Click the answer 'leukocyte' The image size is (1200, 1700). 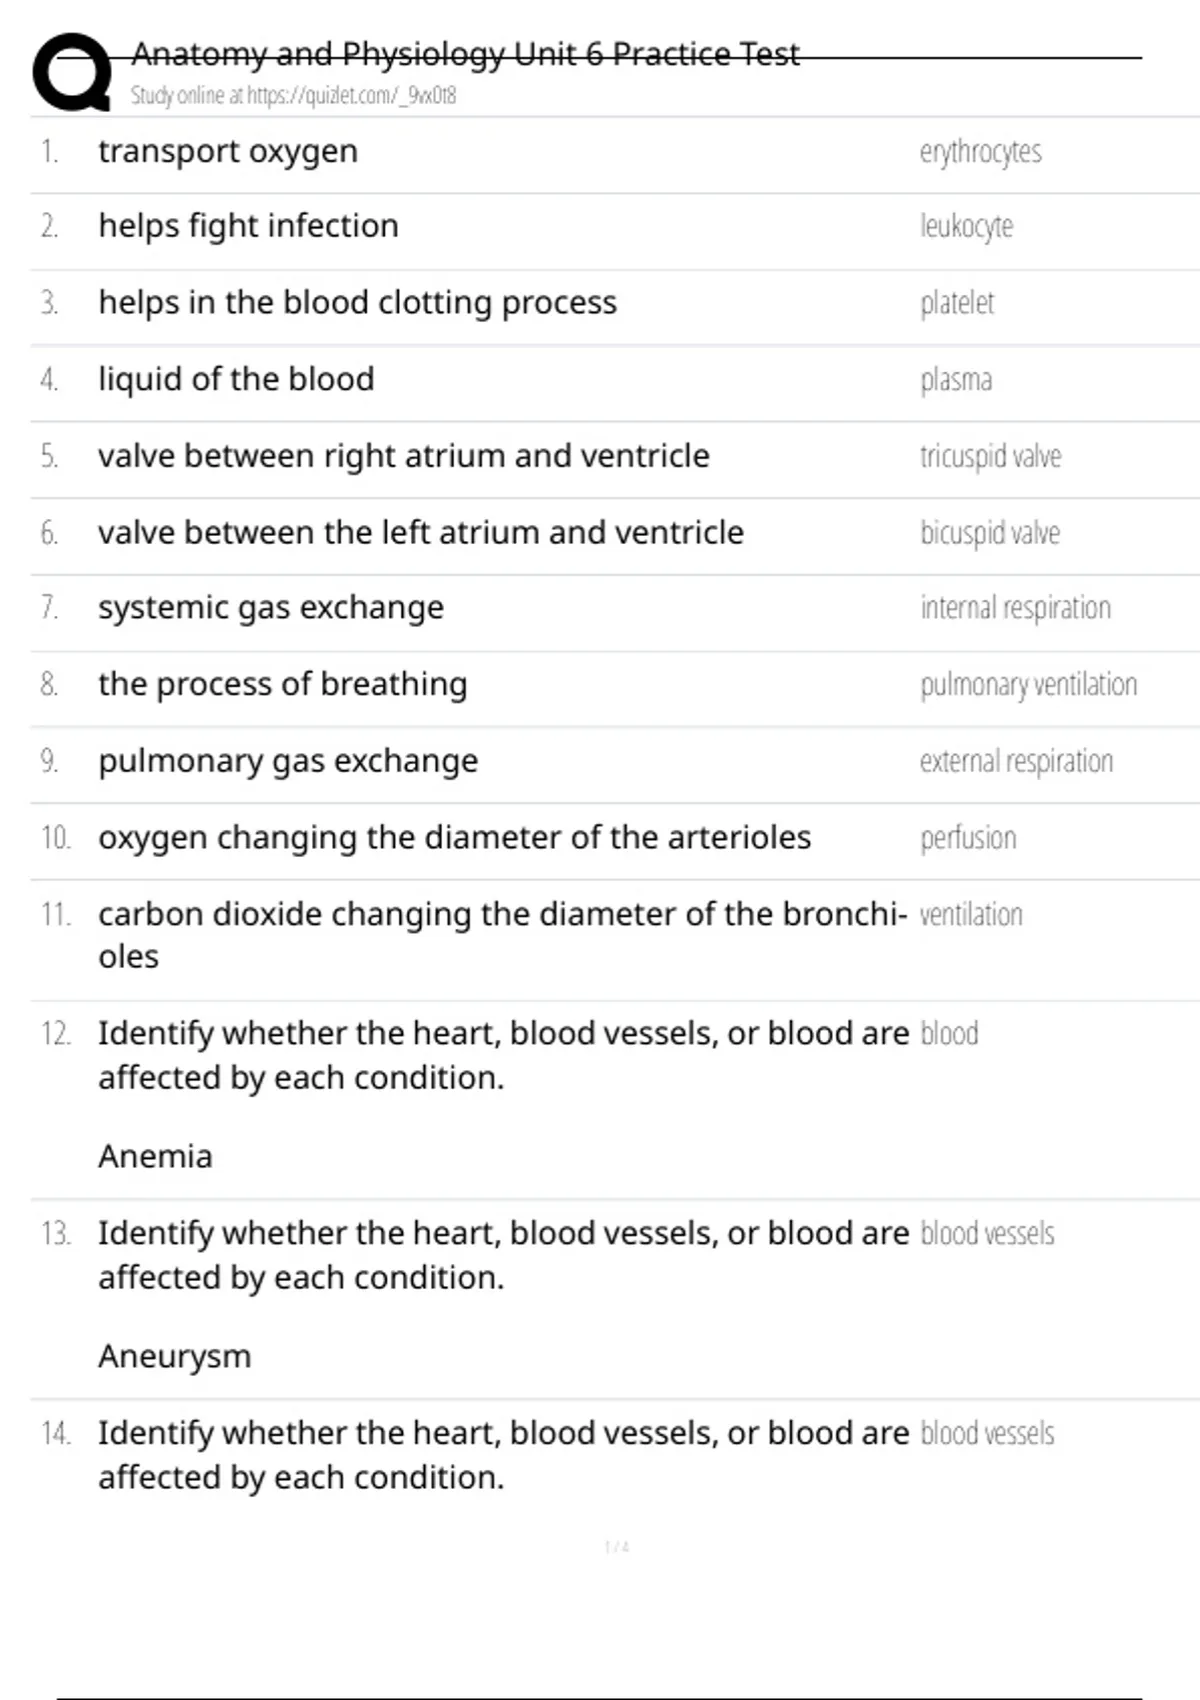[x=966, y=227]
